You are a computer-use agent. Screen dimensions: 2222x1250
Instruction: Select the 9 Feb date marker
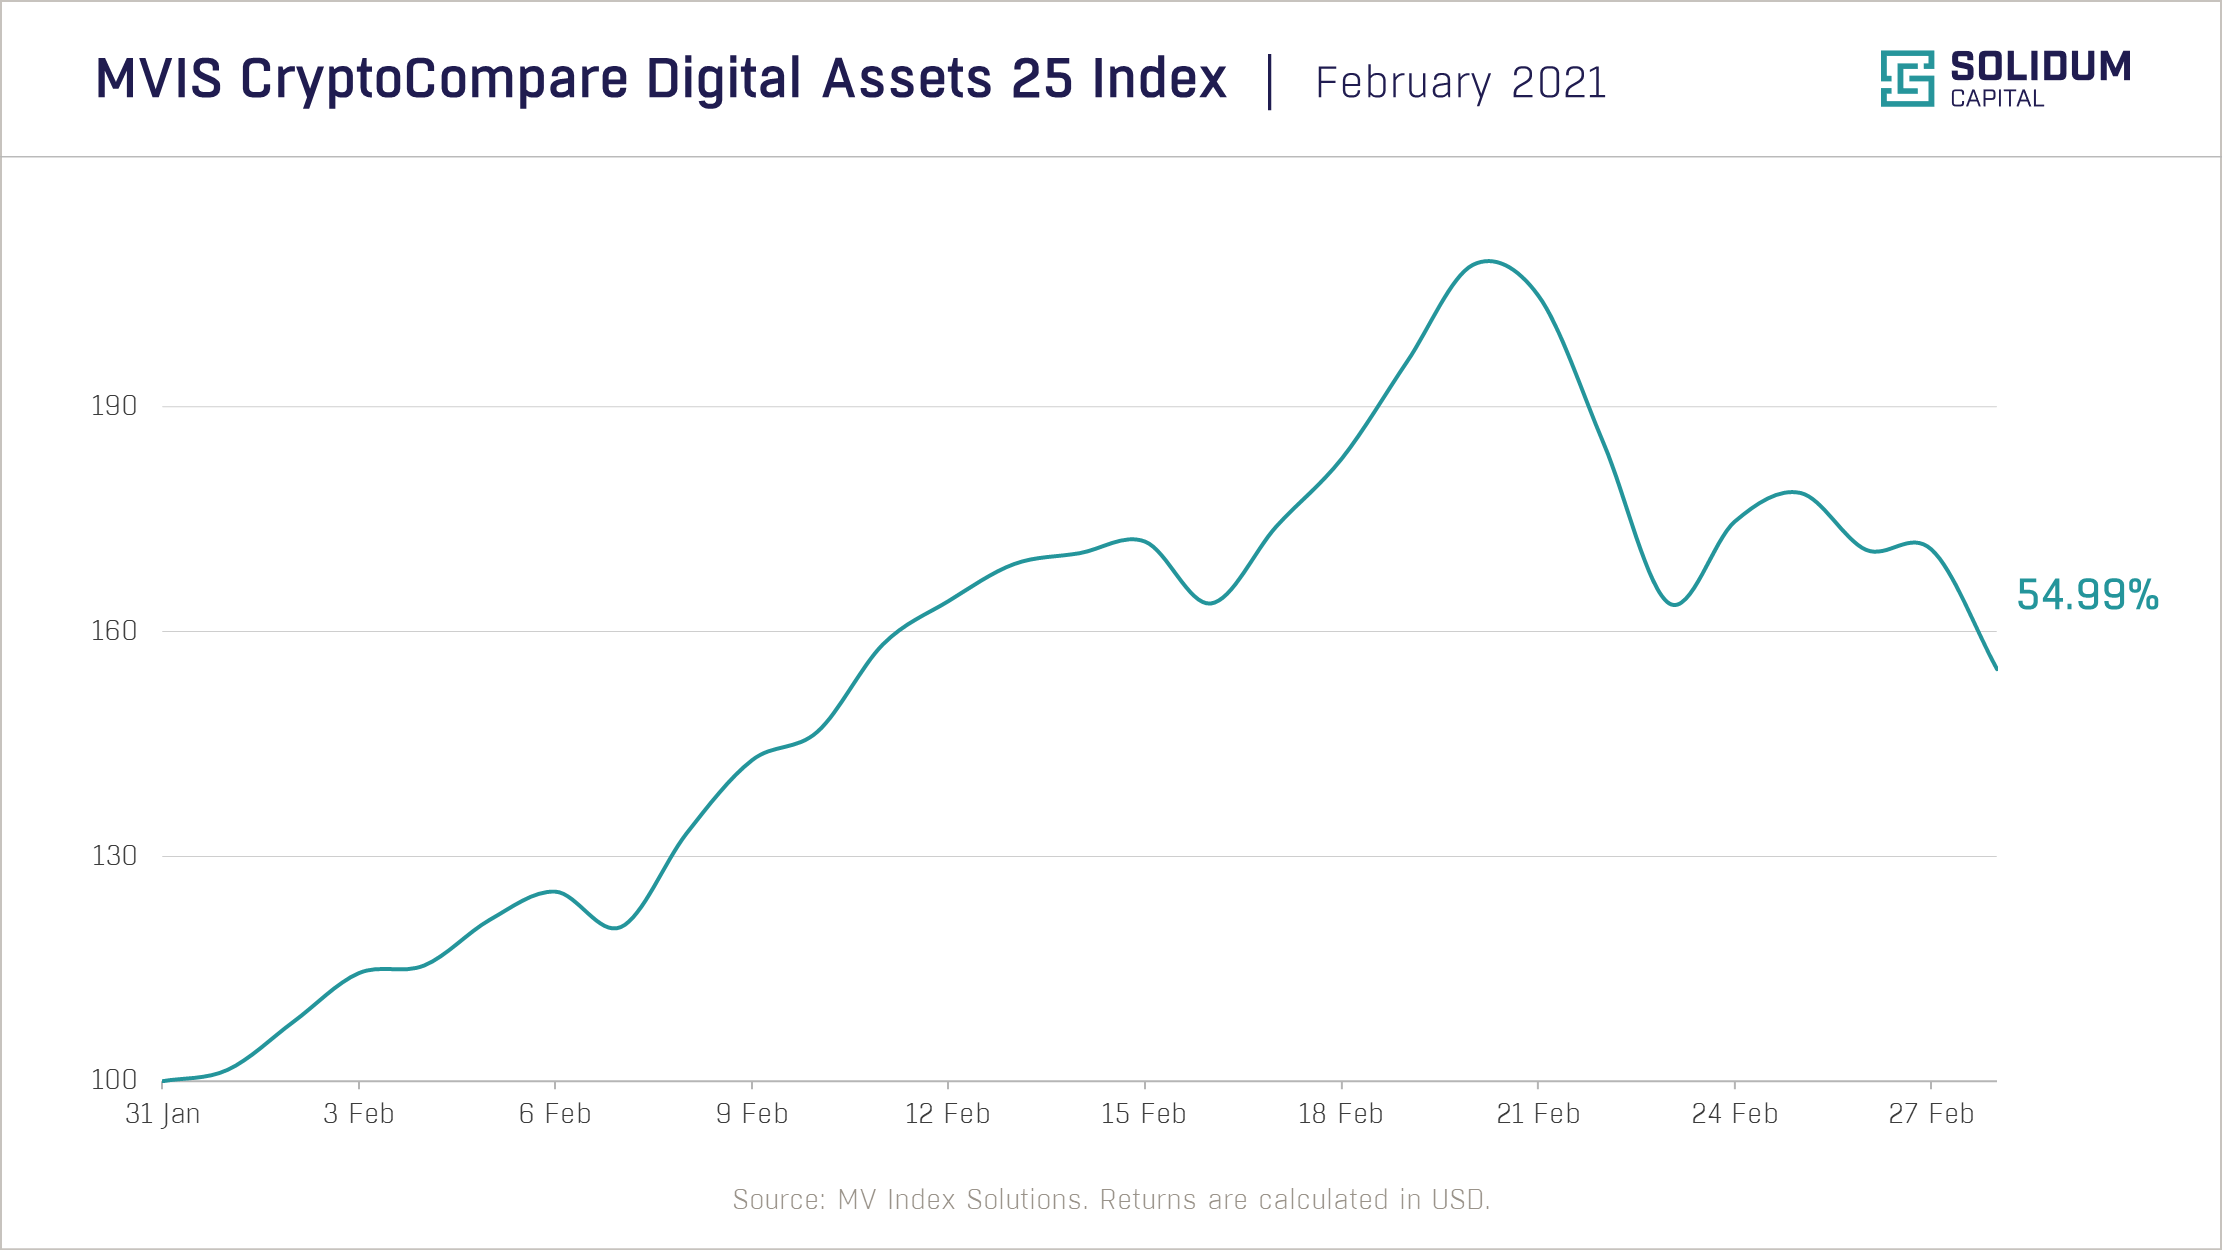[x=752, y=1114]
